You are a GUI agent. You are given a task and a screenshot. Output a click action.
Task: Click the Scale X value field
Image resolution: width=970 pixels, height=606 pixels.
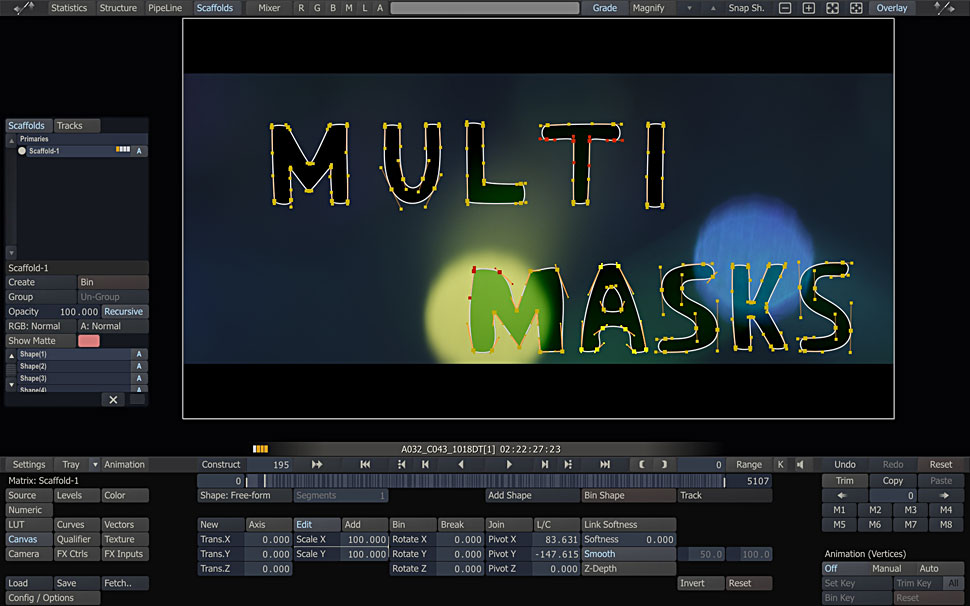coord(365,539)
